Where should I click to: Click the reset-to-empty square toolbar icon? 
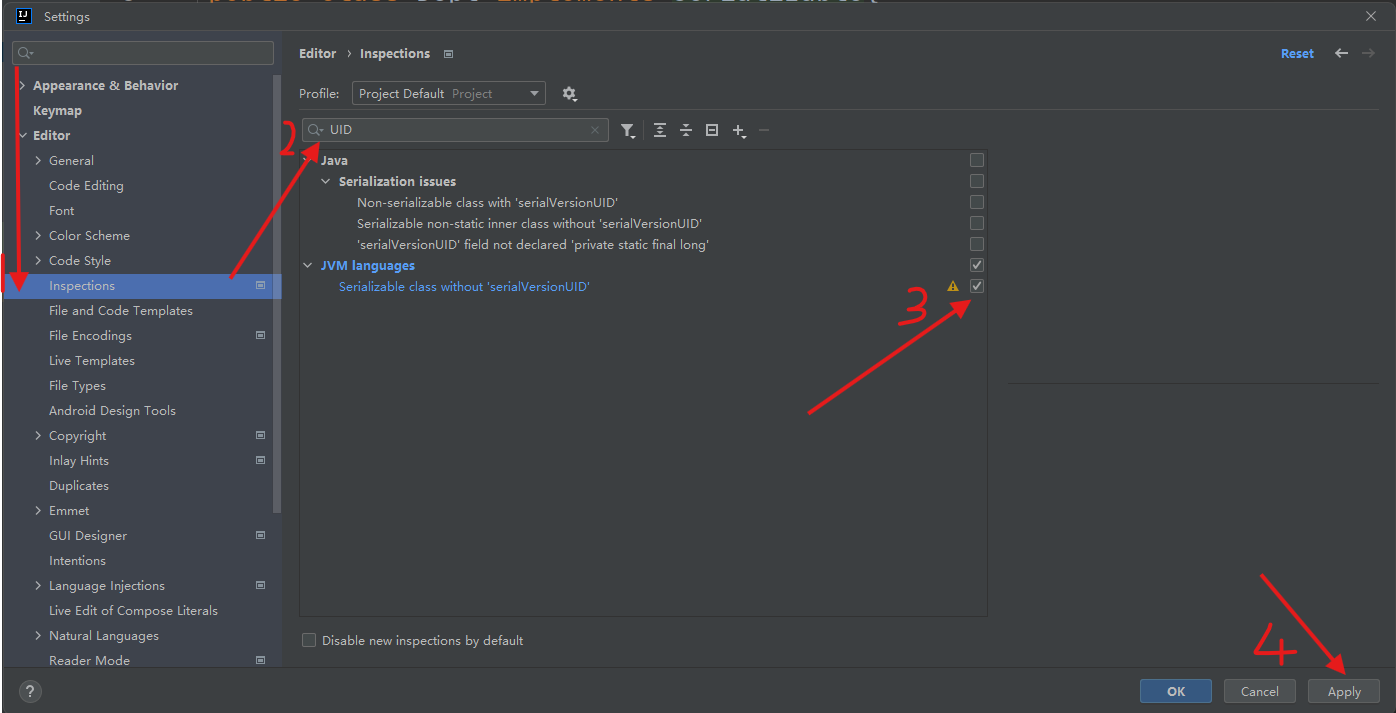pos(712,130)
